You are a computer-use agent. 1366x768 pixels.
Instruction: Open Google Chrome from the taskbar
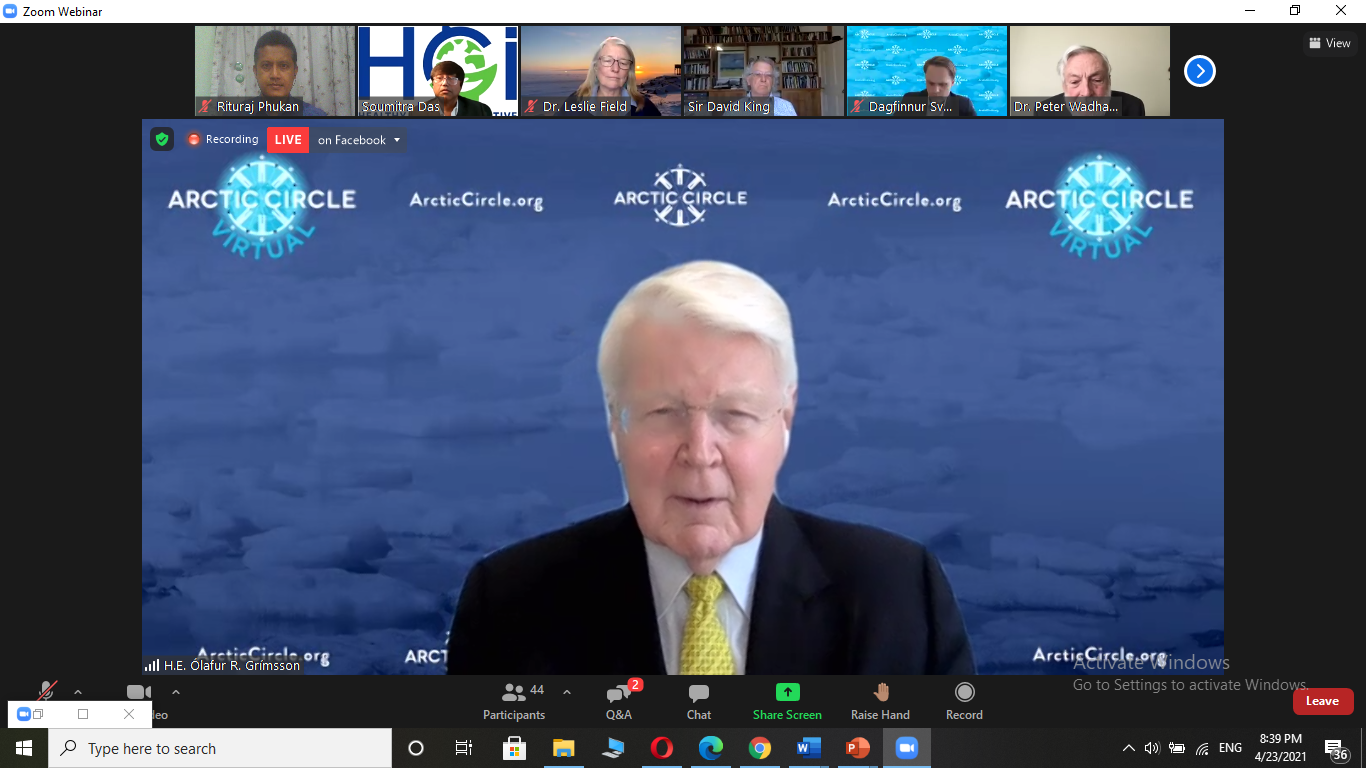click(760, 748)
